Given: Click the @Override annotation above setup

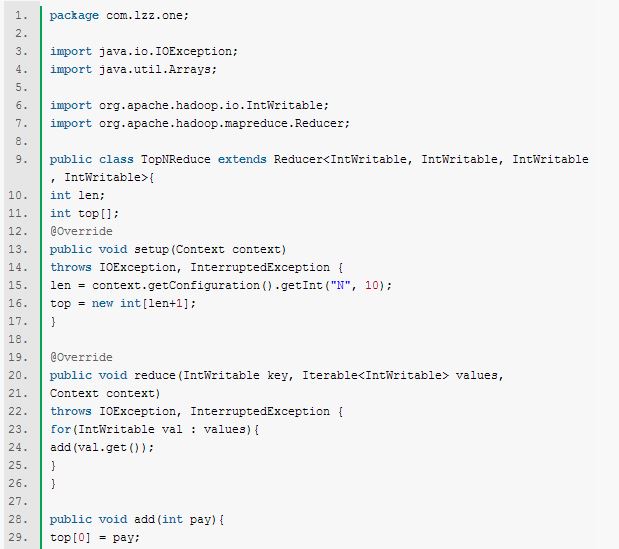Looking at the screenshot, I should click(81, 231).
